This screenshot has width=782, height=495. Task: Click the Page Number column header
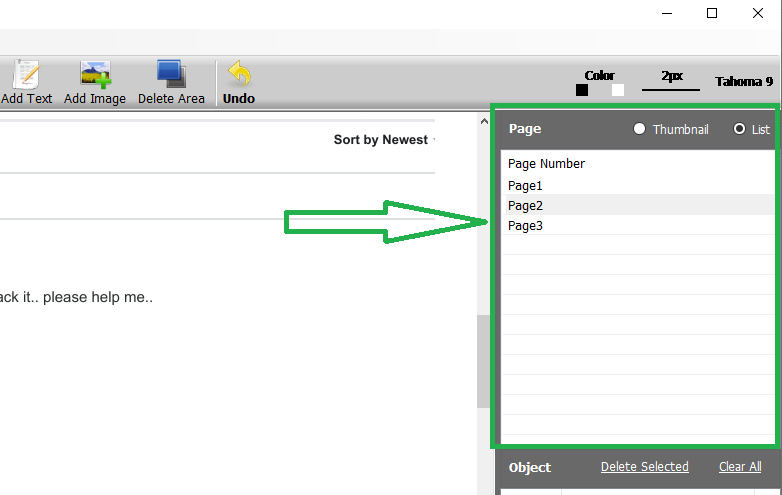pyautogui.click(x=546, y=164)
